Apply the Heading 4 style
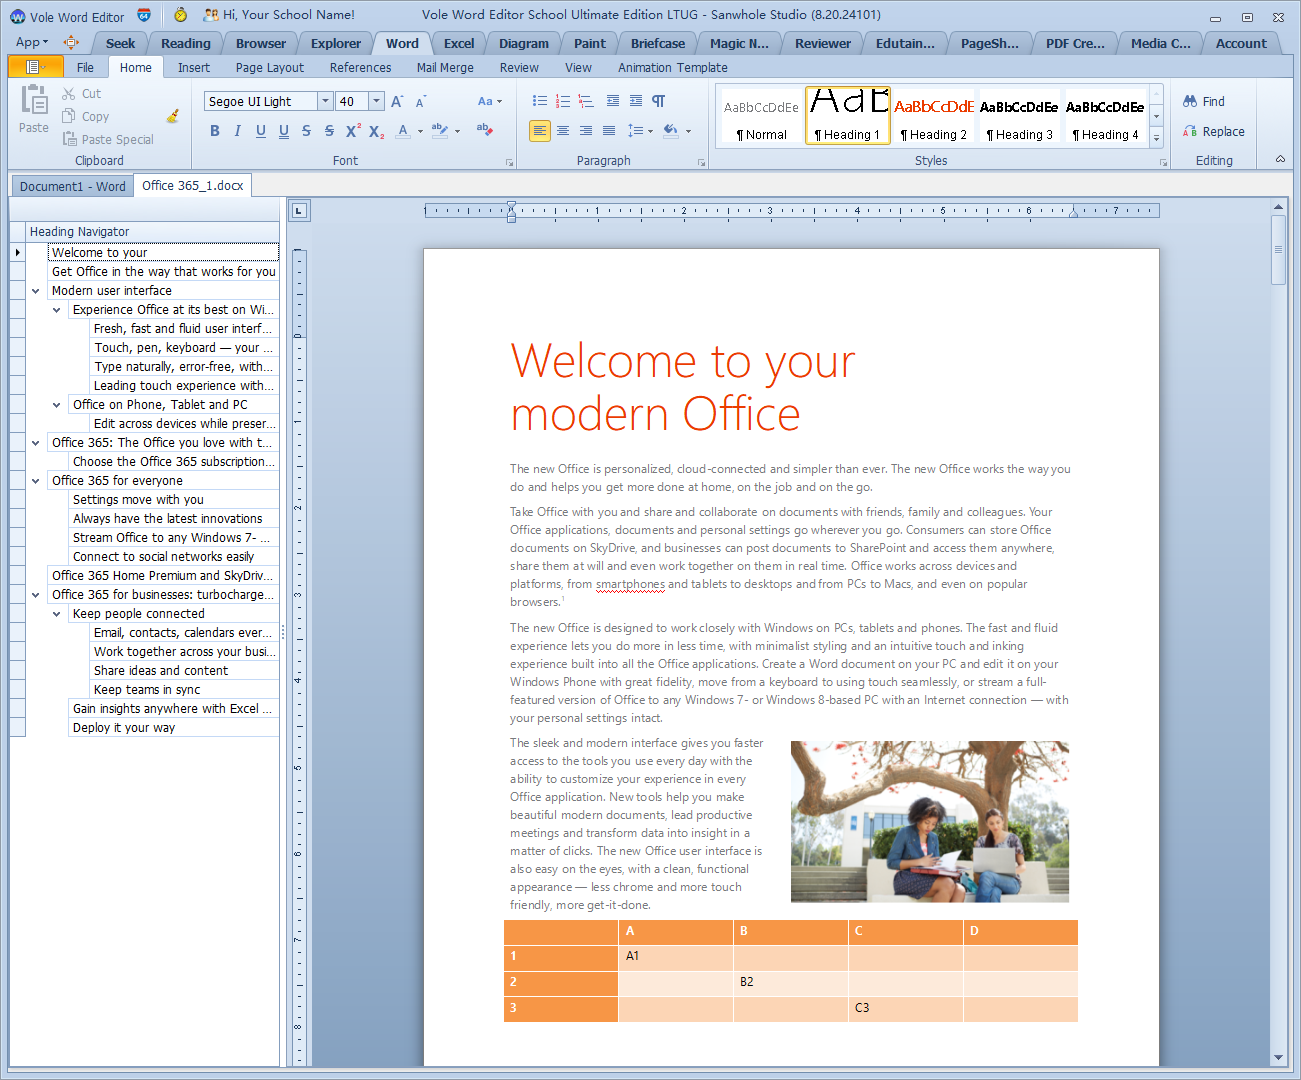 point(1106,117)
